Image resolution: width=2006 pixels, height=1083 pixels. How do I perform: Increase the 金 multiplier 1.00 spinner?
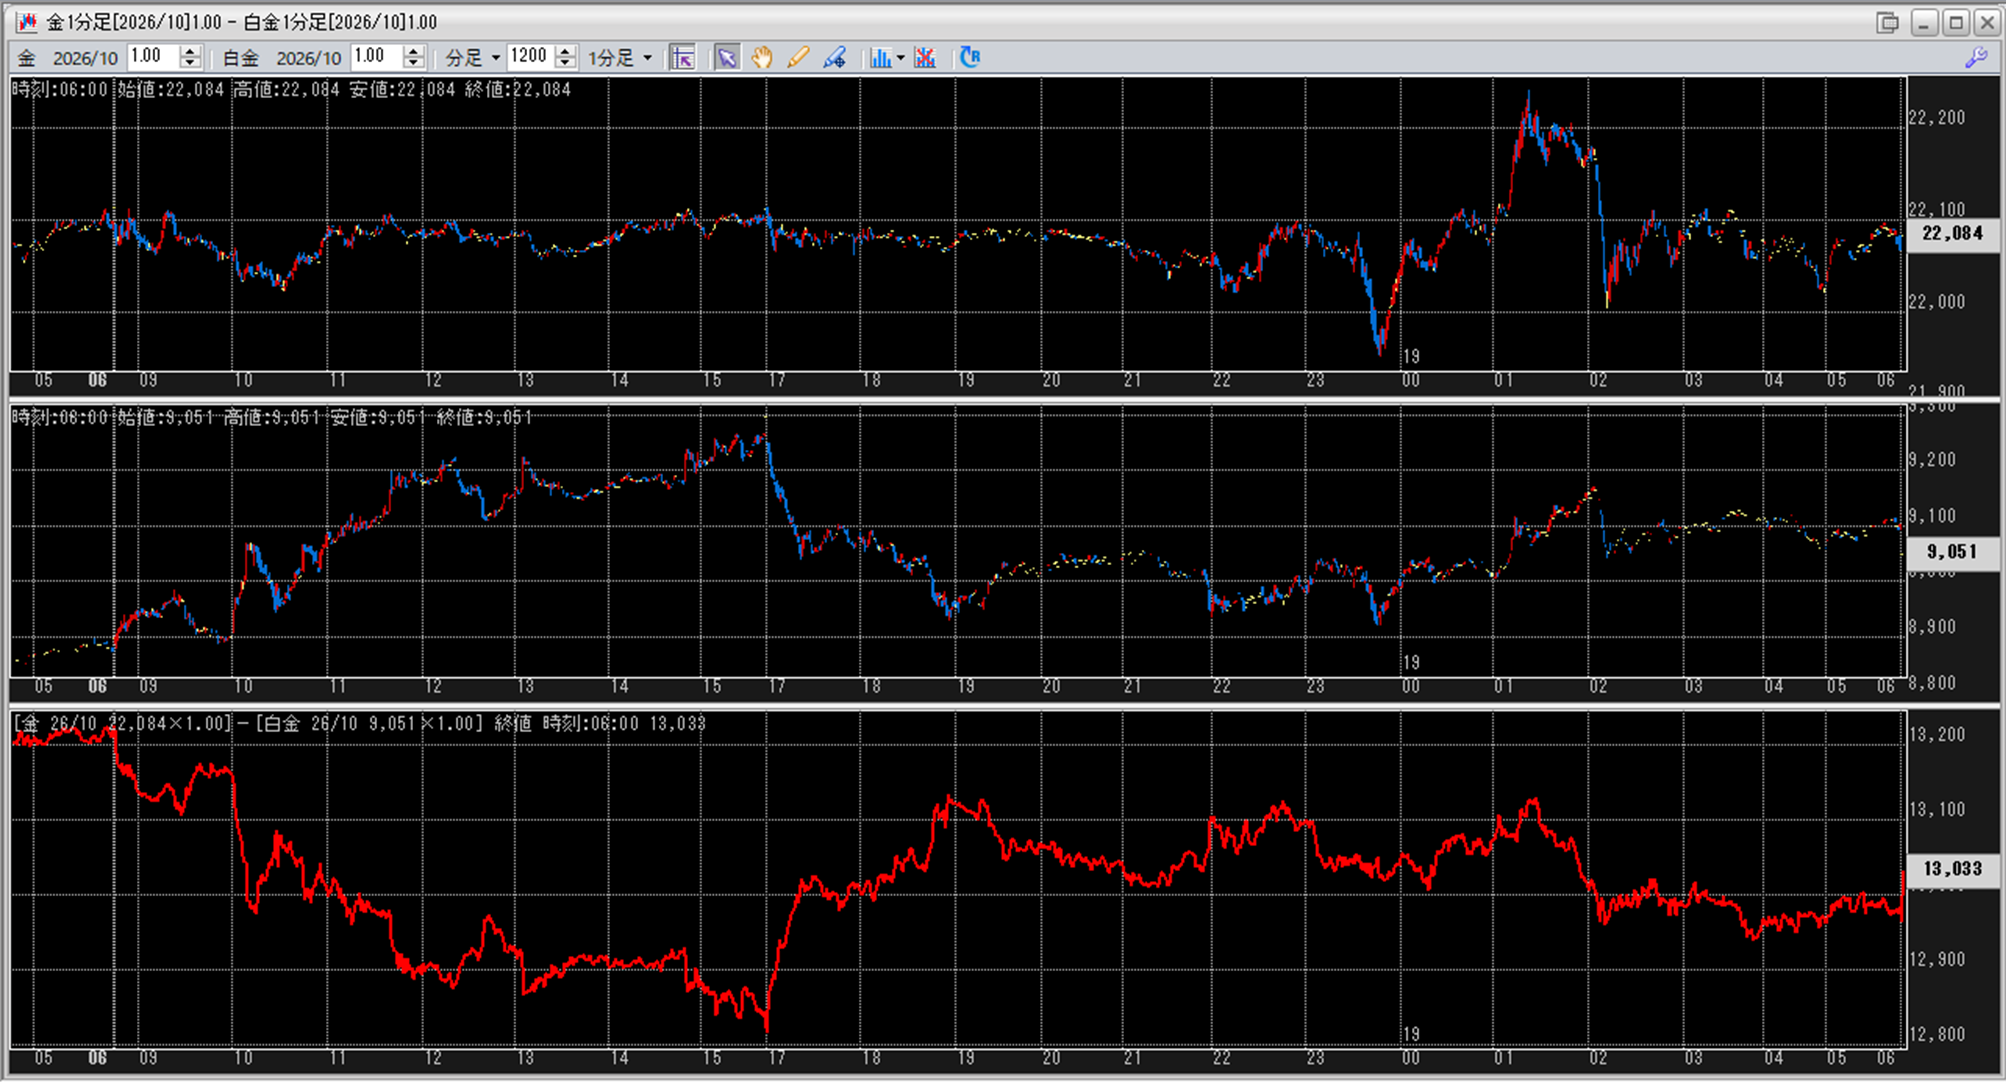pyautogui.click(x=190, y=51)
